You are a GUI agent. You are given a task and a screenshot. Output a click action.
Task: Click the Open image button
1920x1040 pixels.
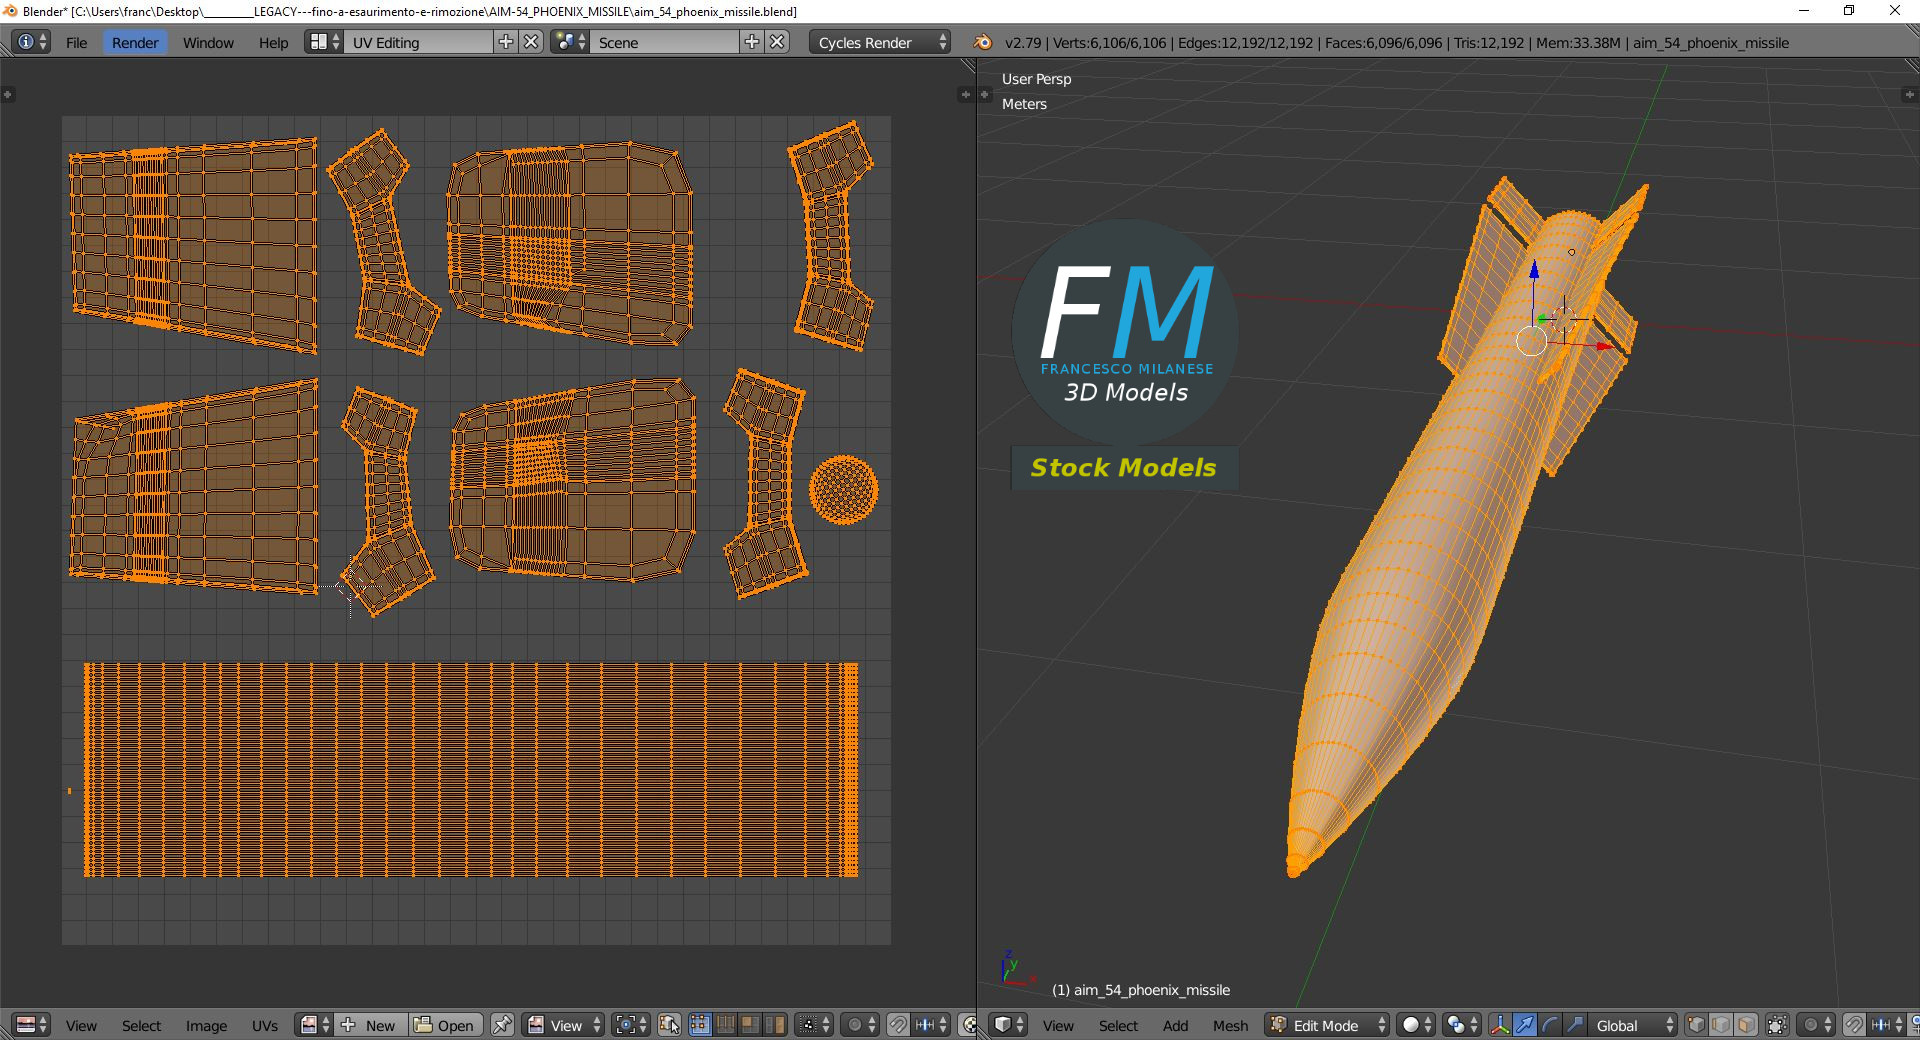click(445, 1025)
